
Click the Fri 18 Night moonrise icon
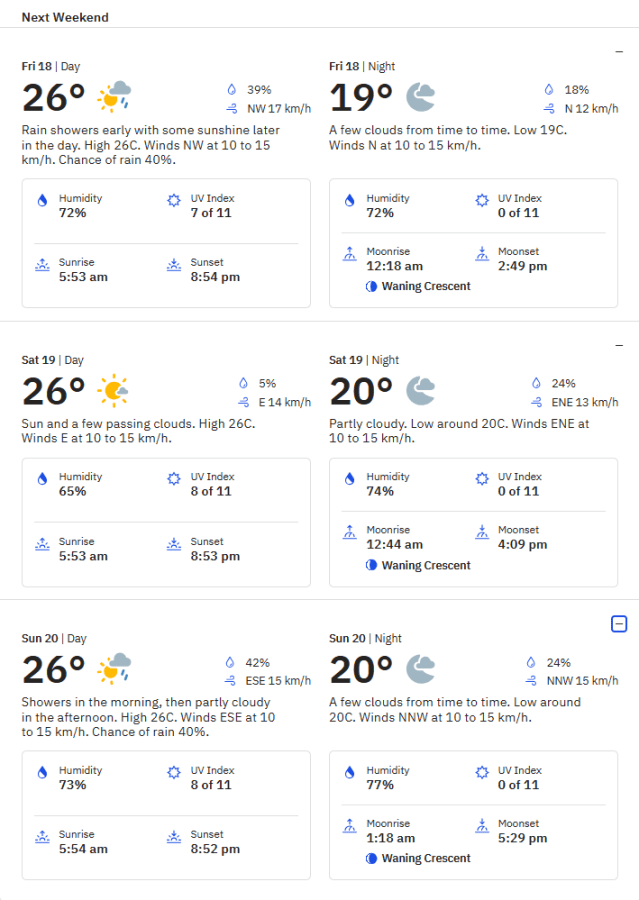[x=350, y=254]
